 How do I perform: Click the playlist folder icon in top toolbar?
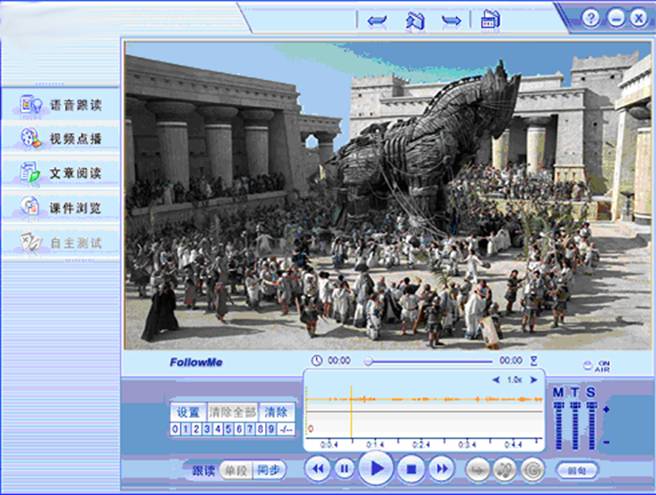[490, 19]
